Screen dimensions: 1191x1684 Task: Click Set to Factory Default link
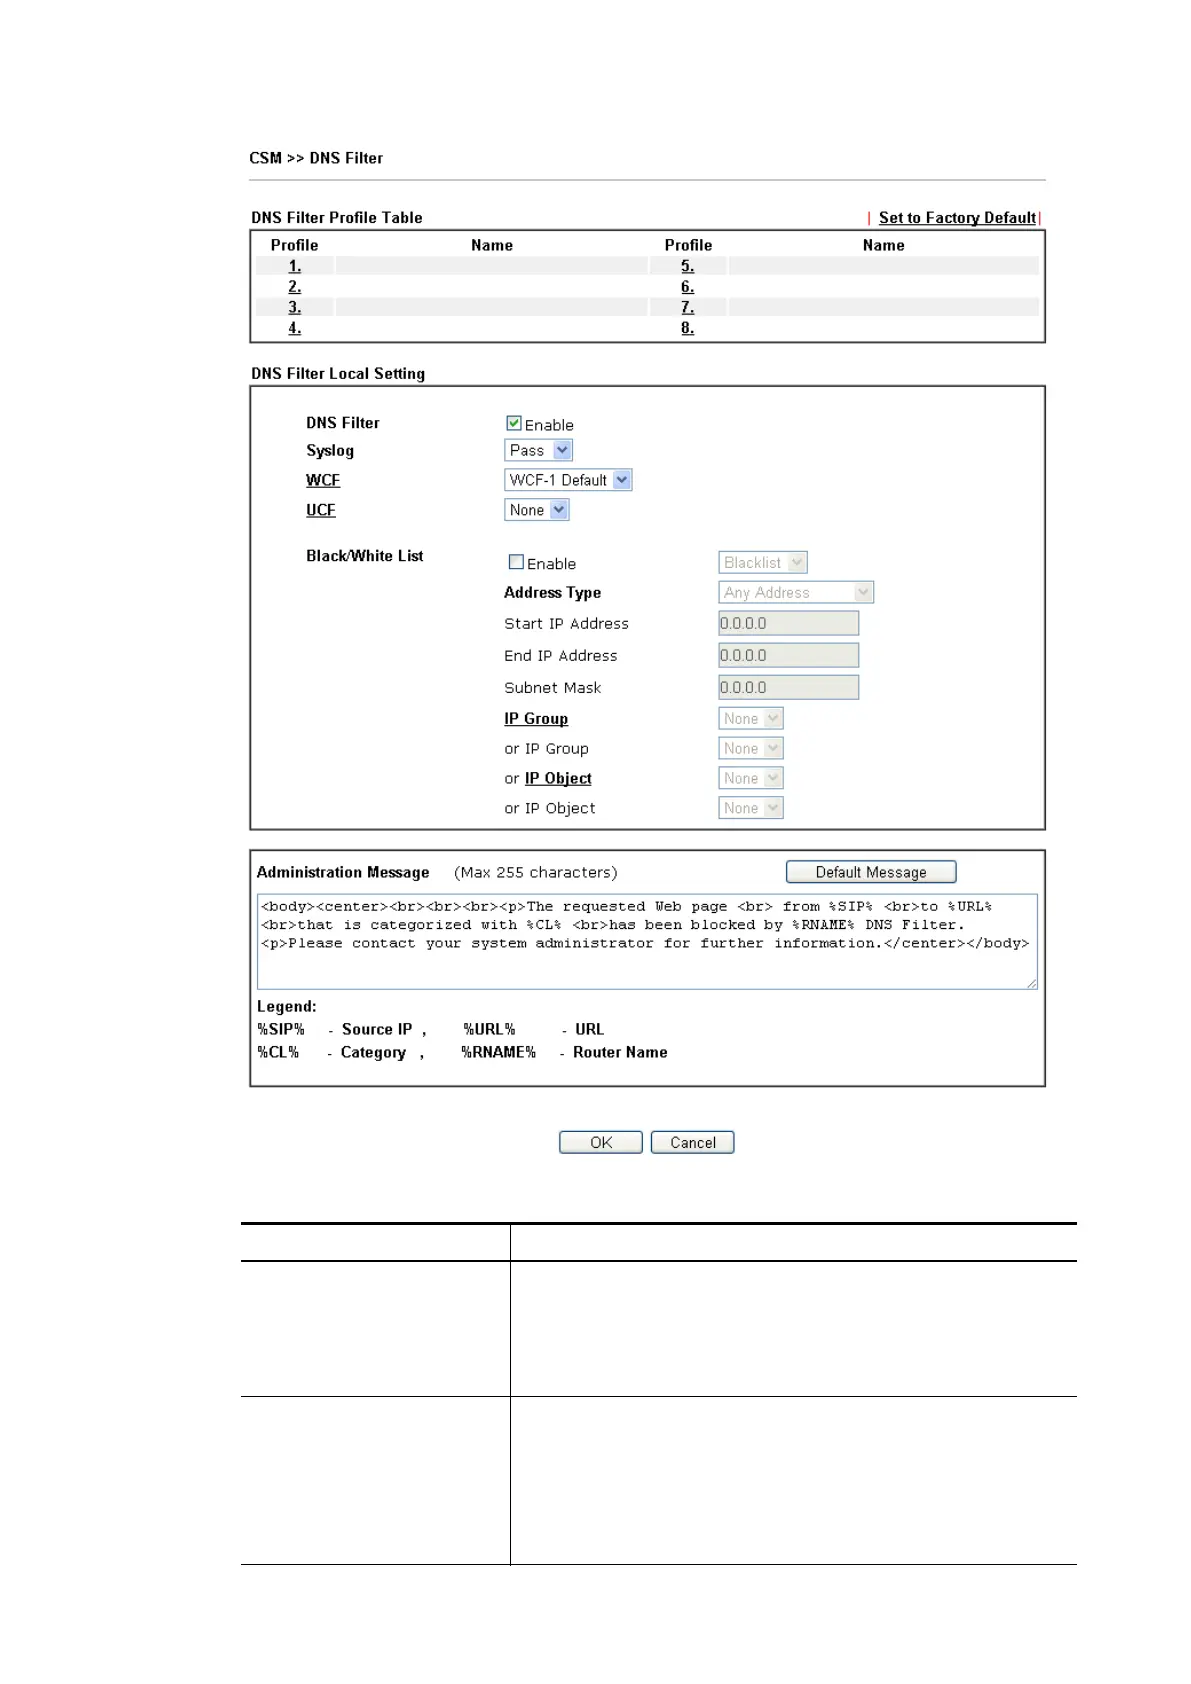click(x=957, y=218)
